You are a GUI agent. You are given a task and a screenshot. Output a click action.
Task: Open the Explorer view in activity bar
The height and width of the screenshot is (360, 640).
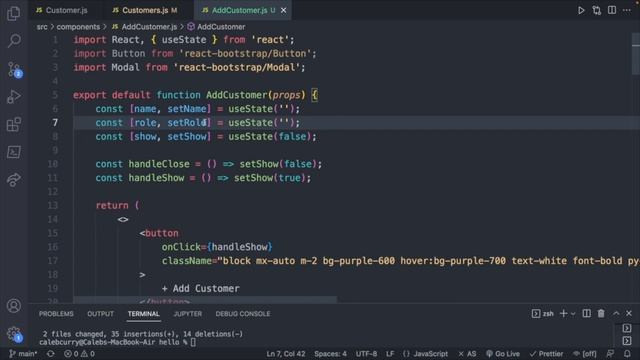(13, 13)
